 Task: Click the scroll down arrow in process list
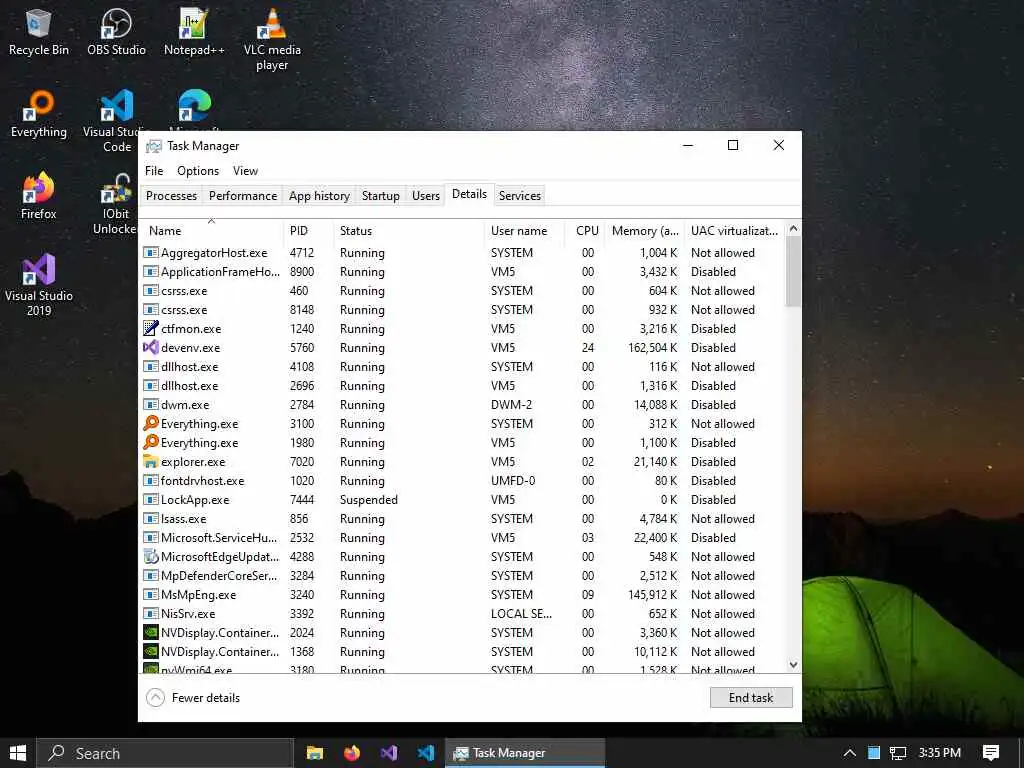point(793,665)
